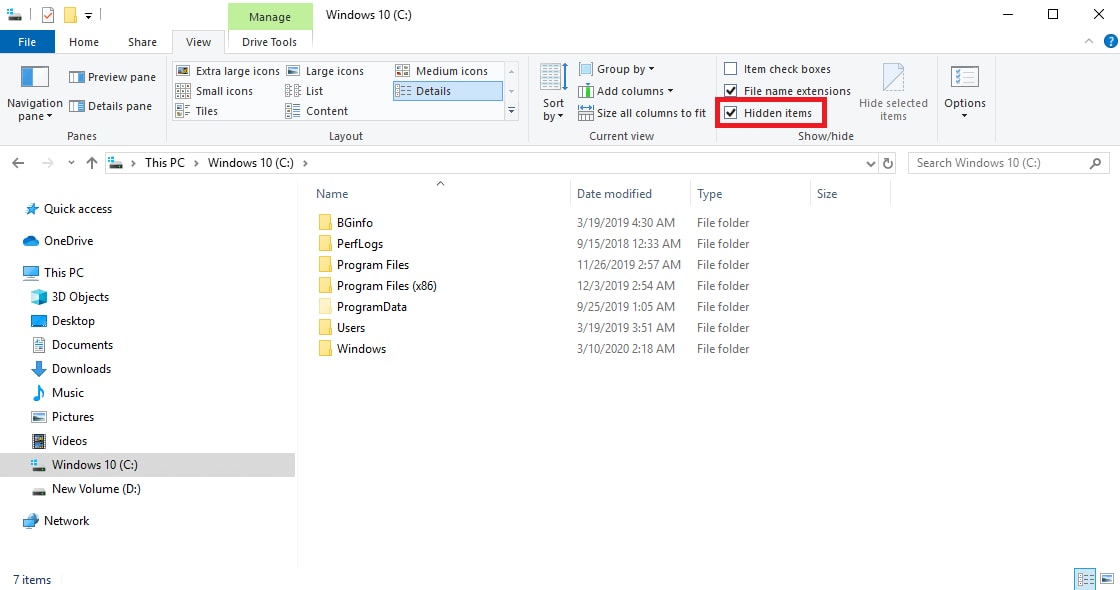Toggle the Preview pane
The image size is (1120, 590).
tap(111, 77)
